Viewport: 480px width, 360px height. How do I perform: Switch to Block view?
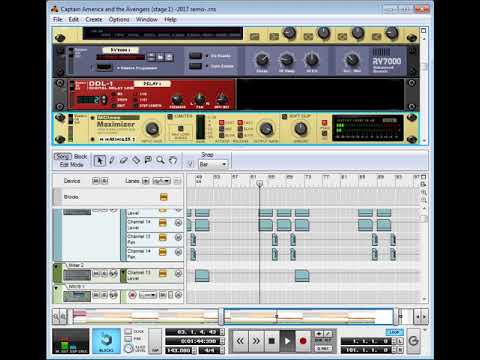click(80, 156)
